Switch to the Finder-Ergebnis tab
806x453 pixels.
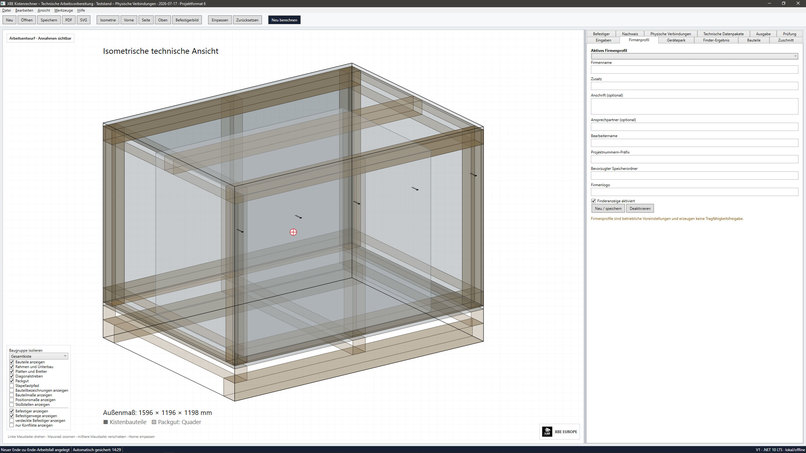(716, 40)
